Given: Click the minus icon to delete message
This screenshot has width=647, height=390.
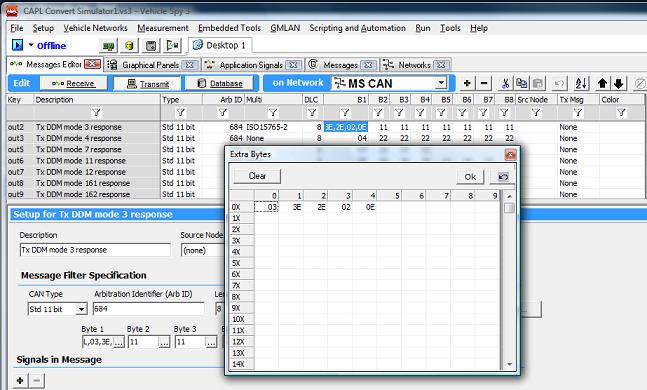Looking at the screenshot, I should click(484, 83).
